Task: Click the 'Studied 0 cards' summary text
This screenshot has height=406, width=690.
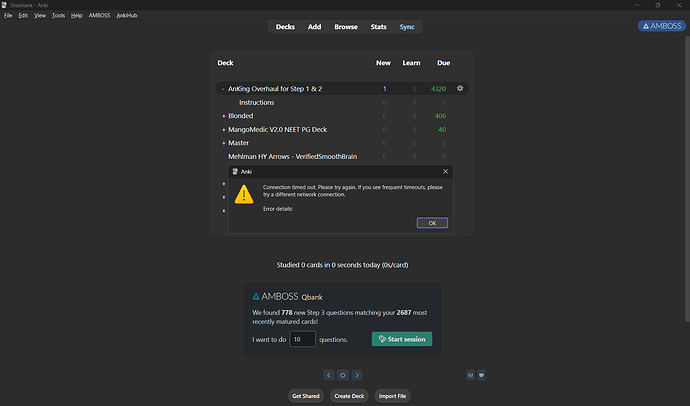Action: 342,265
